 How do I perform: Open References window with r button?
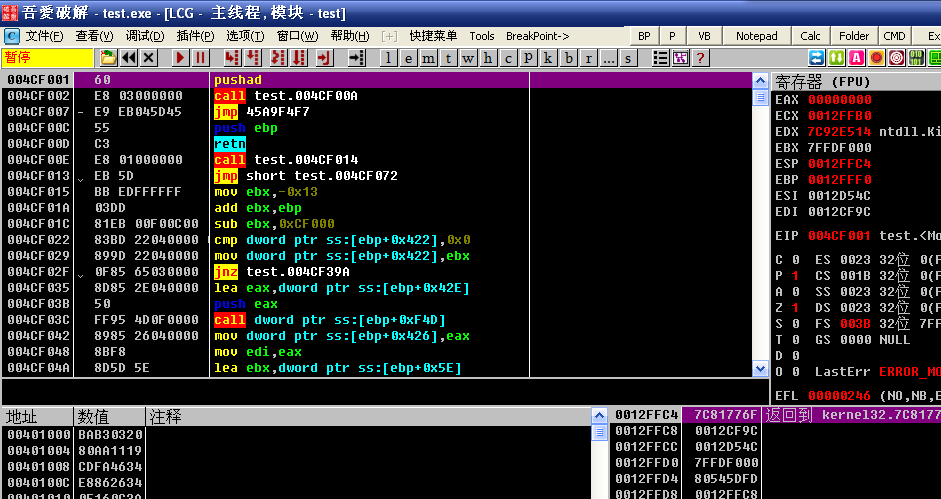589,58
